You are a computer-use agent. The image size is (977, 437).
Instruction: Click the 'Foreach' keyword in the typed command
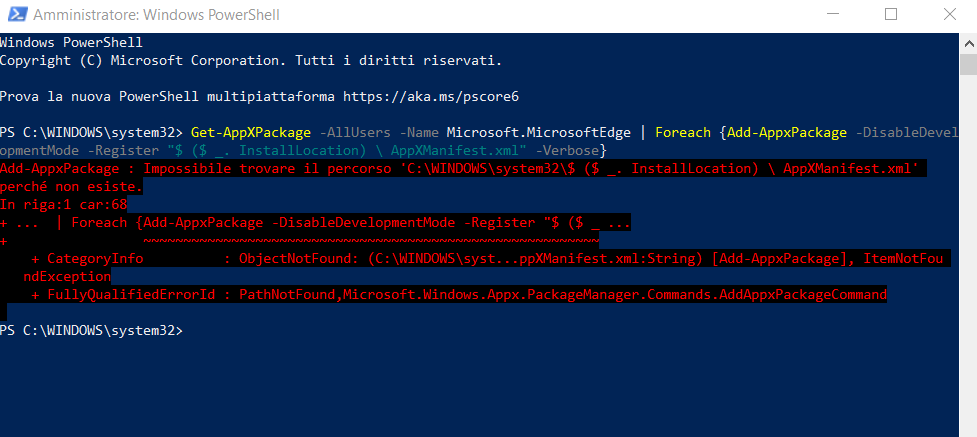pyautogui.click(x=683, y=132)
